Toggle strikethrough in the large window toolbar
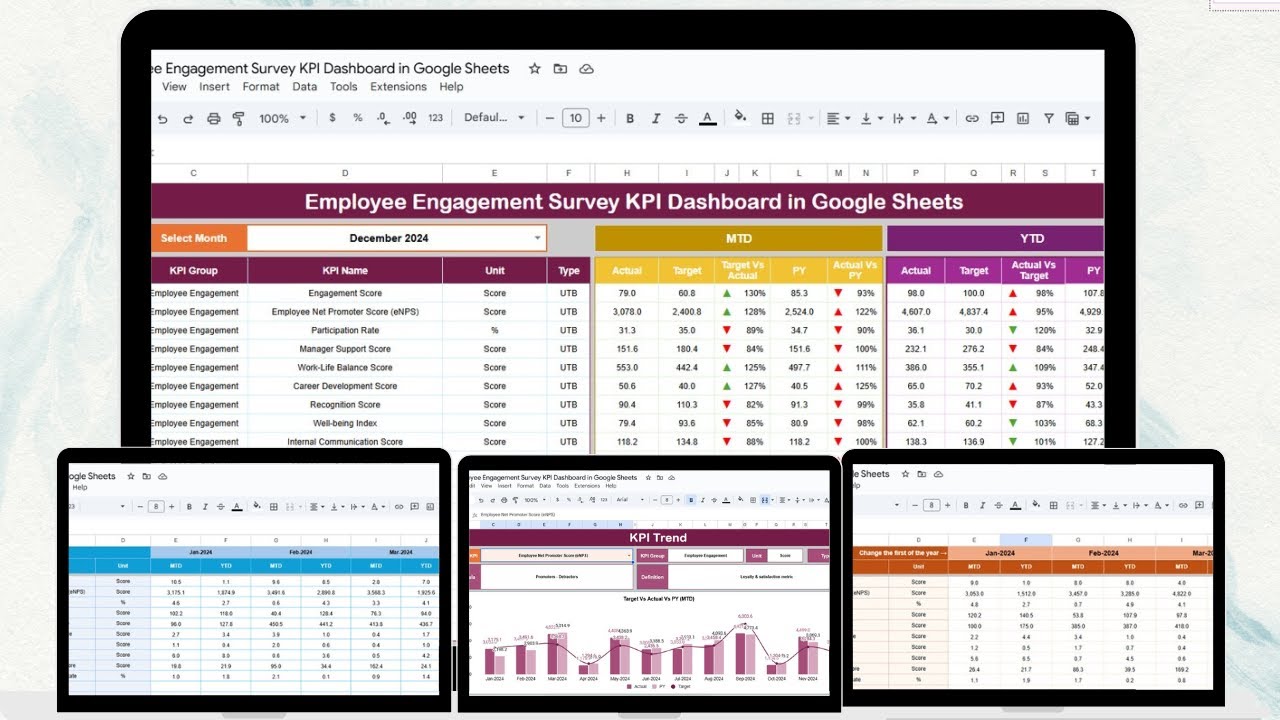 point(681,118)
